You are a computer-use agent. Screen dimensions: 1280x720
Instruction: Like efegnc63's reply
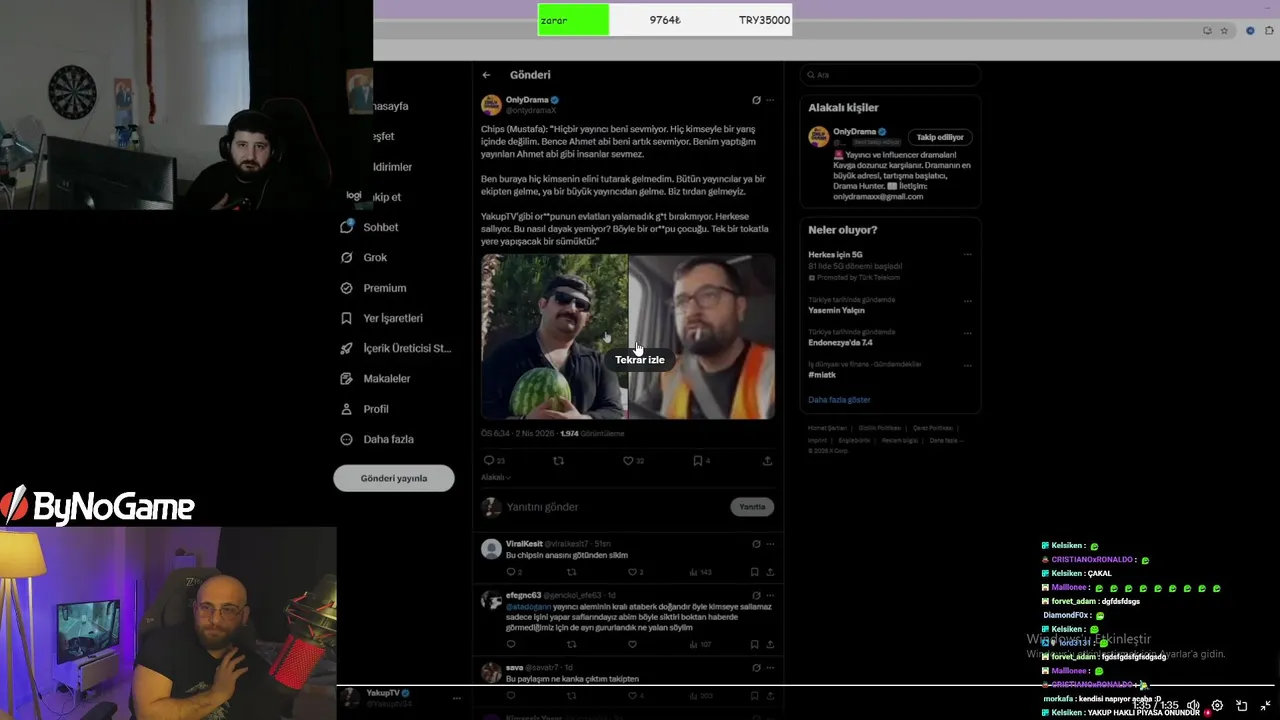(632, 645)
